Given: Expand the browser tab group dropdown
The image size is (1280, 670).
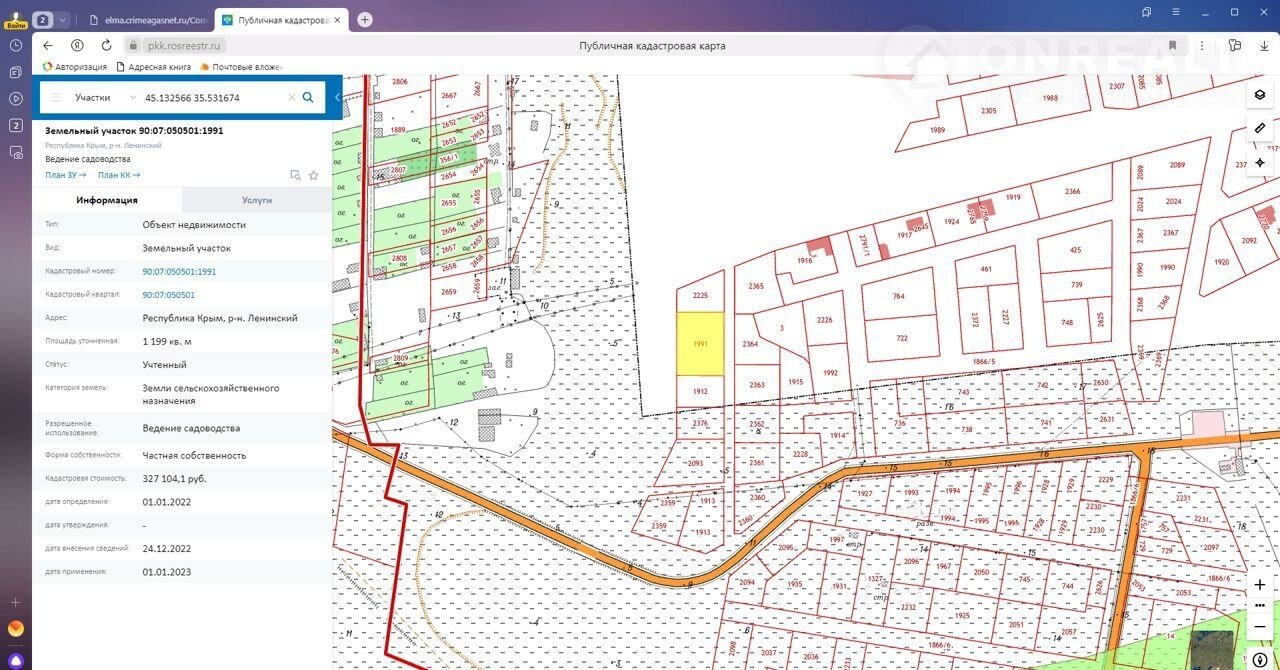Looking at the screenshot, I should click(63, 20).
